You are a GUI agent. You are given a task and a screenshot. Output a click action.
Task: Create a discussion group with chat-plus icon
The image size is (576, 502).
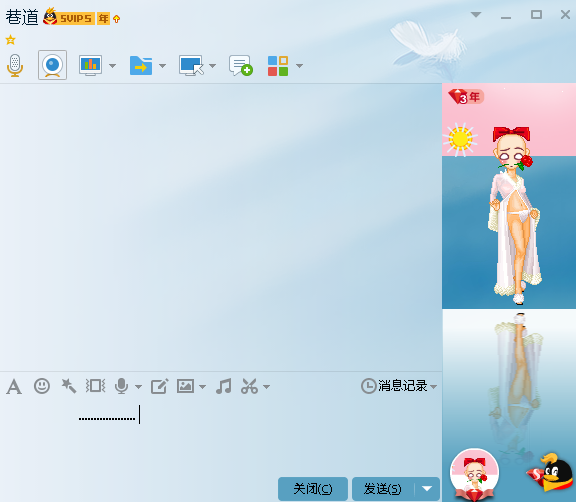pyautogui.click(x=241, y=66)
